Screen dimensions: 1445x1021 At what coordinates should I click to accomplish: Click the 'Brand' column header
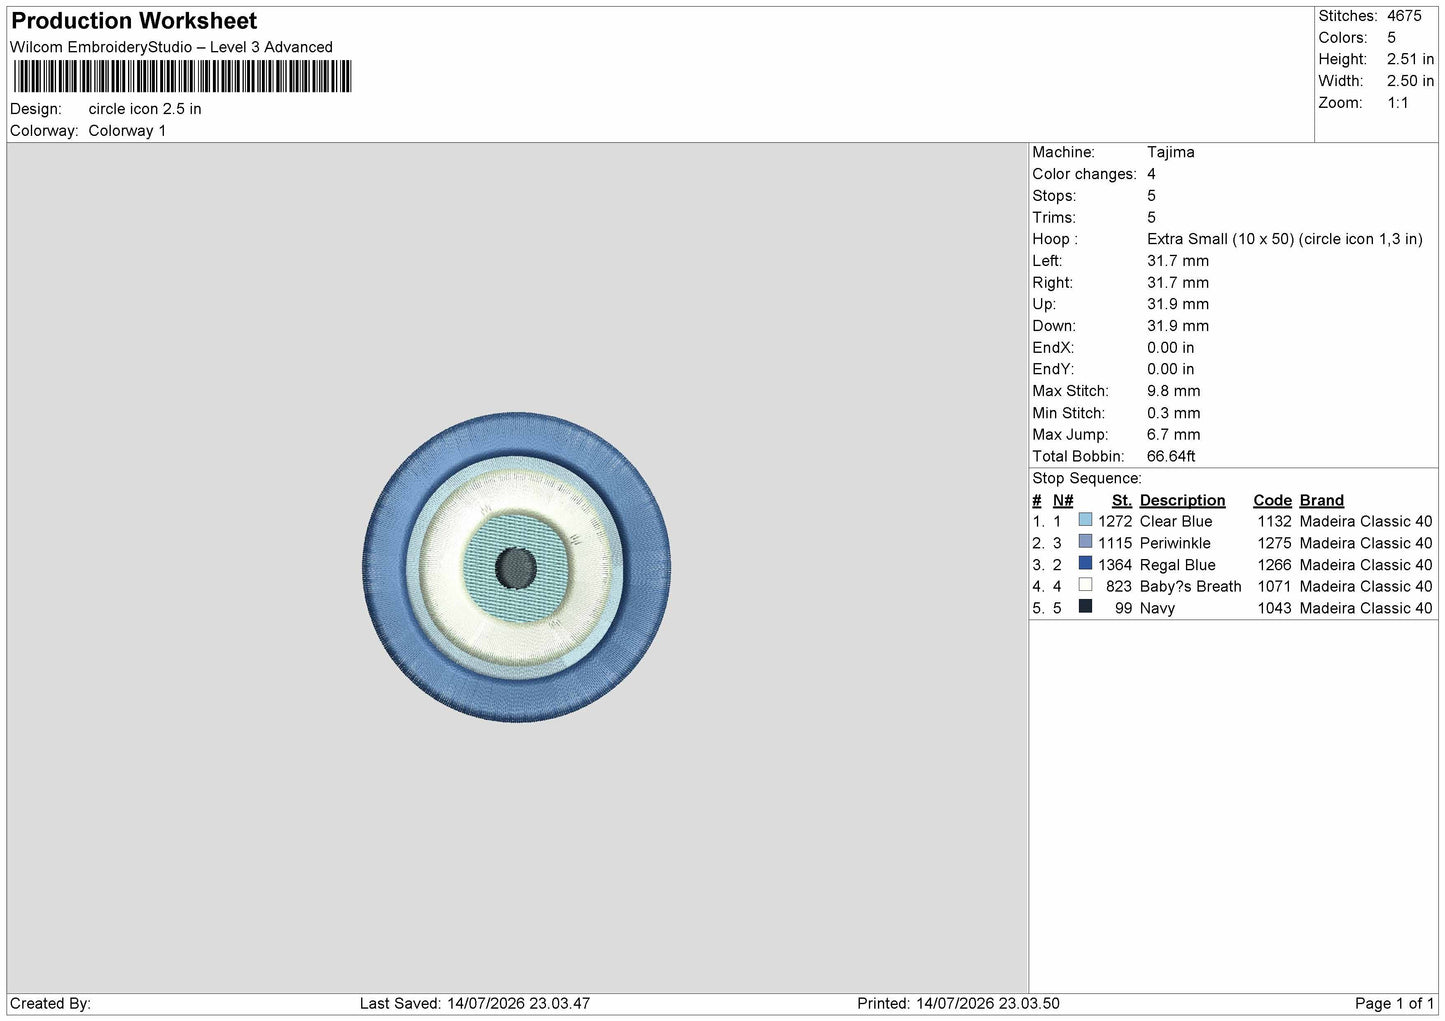click(1321, 500)
